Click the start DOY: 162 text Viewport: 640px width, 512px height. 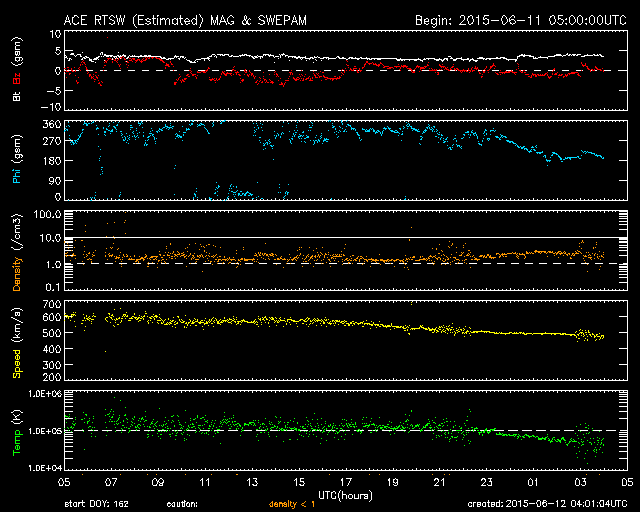point(97,504)
